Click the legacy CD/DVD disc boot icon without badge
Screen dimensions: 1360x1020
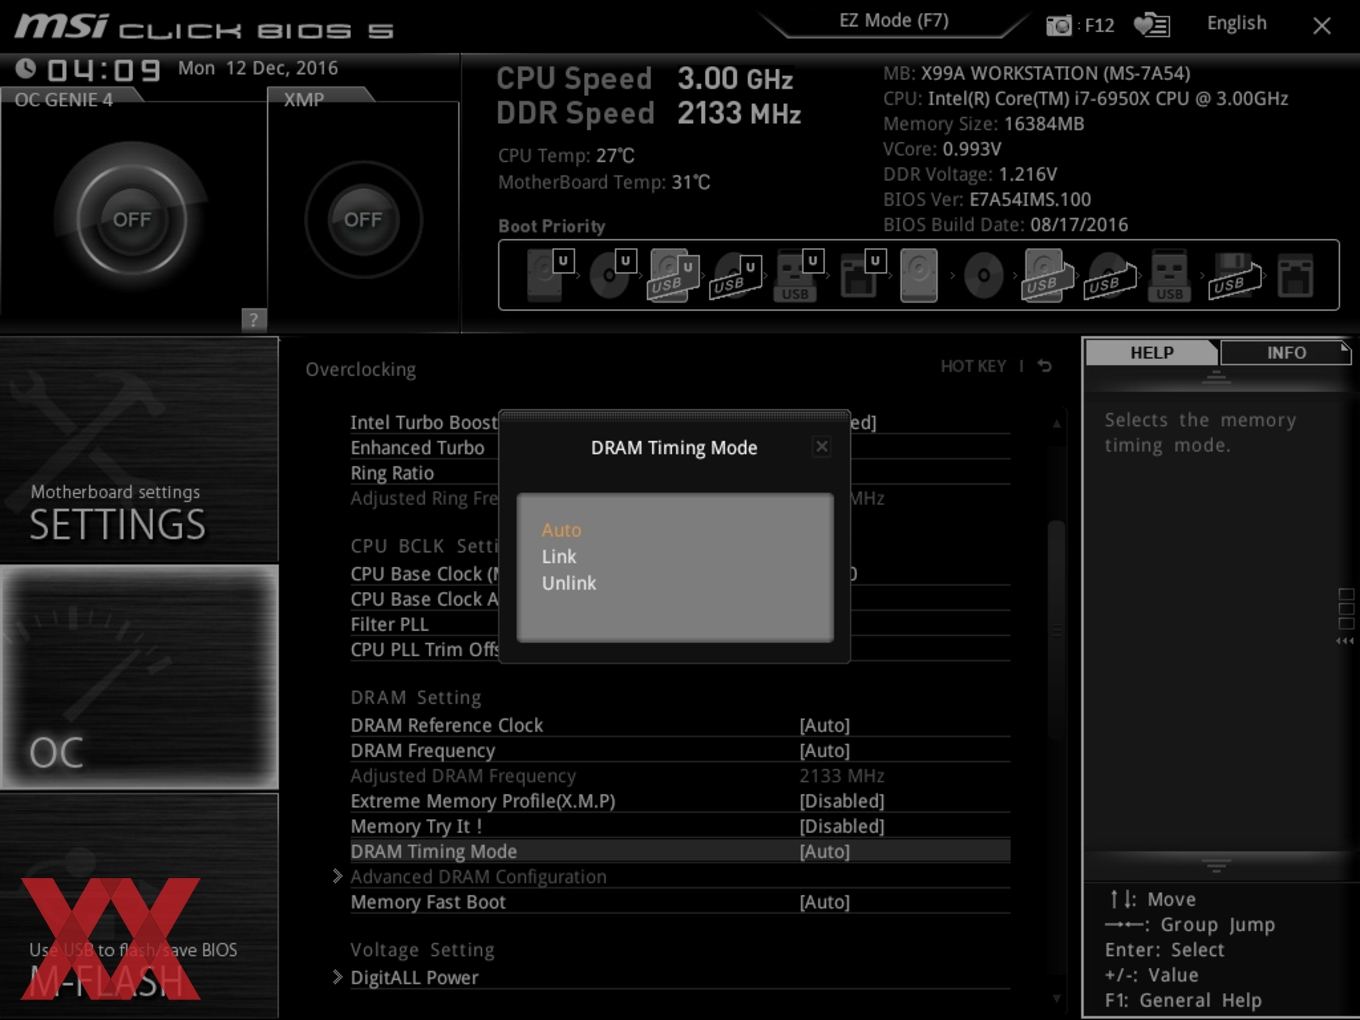click(x=983, y=276)
